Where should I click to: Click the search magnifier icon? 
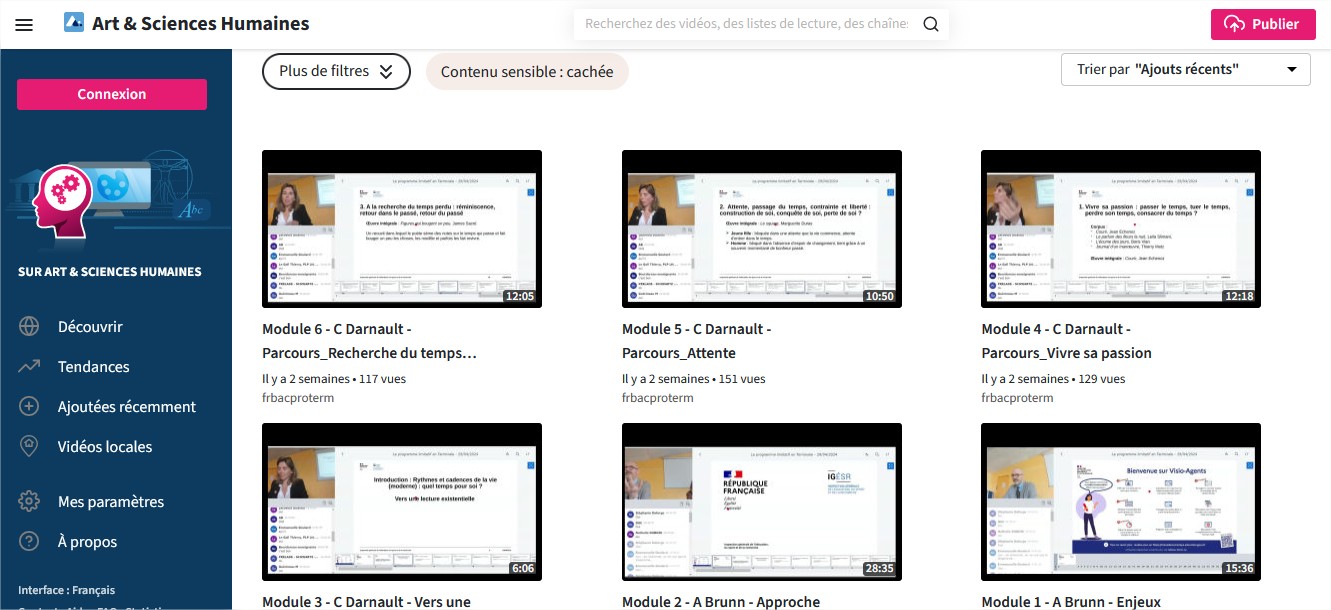(x=930, y=24)
